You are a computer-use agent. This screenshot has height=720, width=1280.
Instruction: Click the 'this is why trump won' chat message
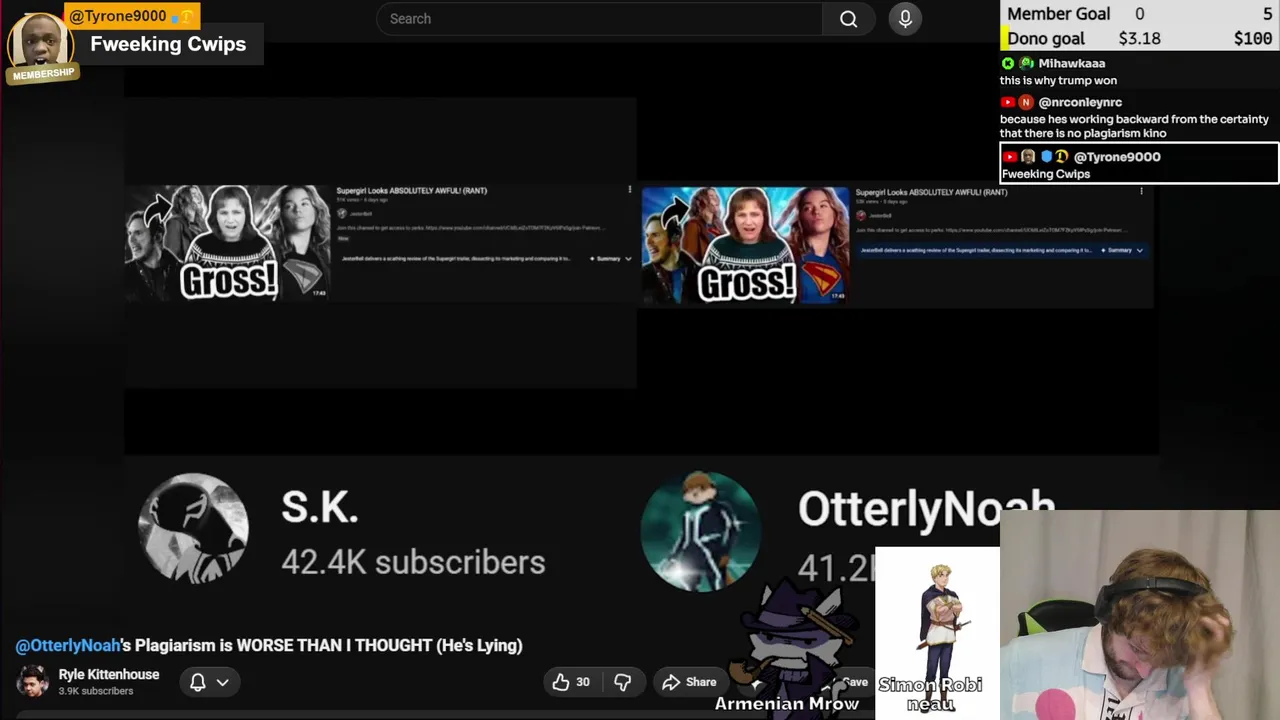[1058, 80]
